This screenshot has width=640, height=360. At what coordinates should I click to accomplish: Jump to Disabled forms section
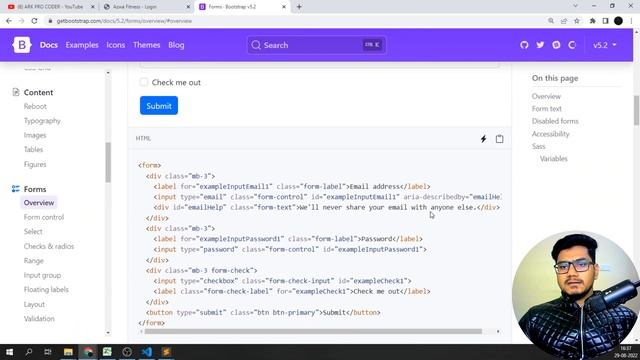coord(555,121)
